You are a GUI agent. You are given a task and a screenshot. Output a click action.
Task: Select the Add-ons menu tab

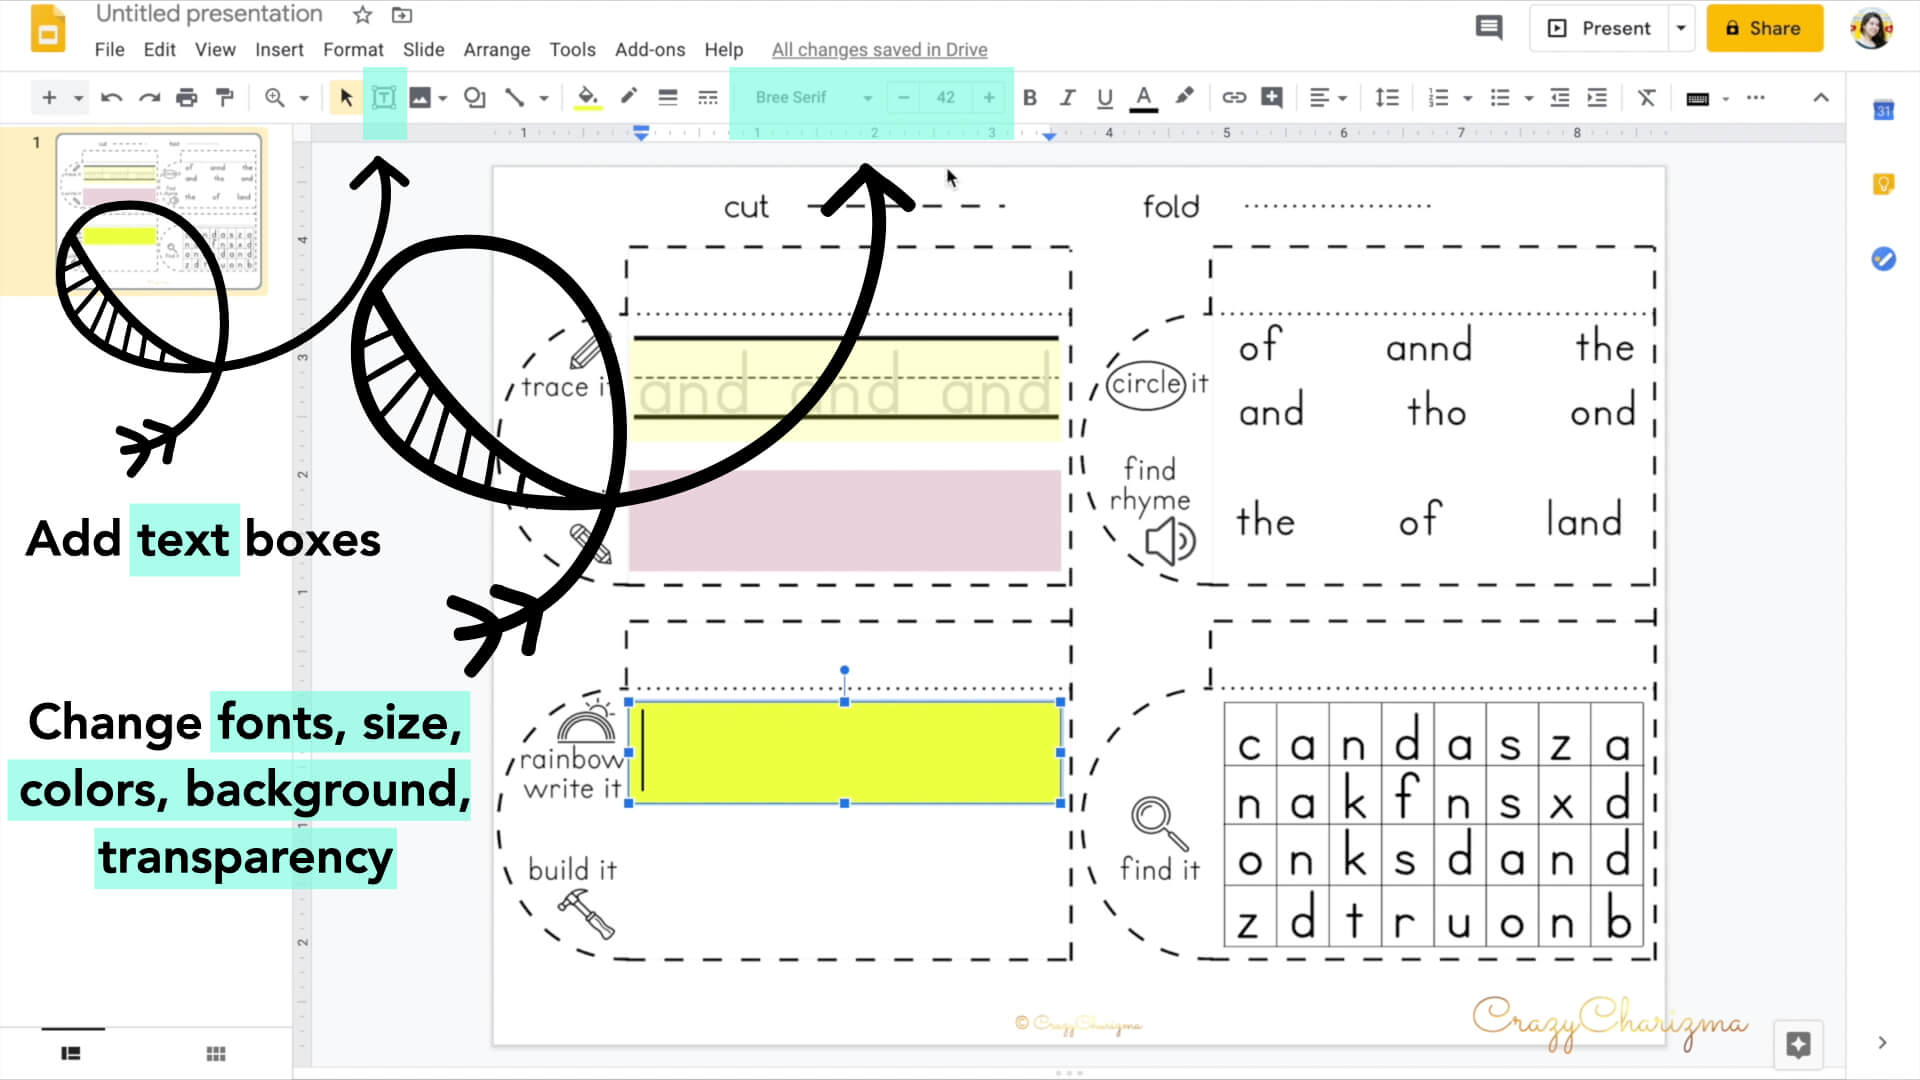pos(650,49)
